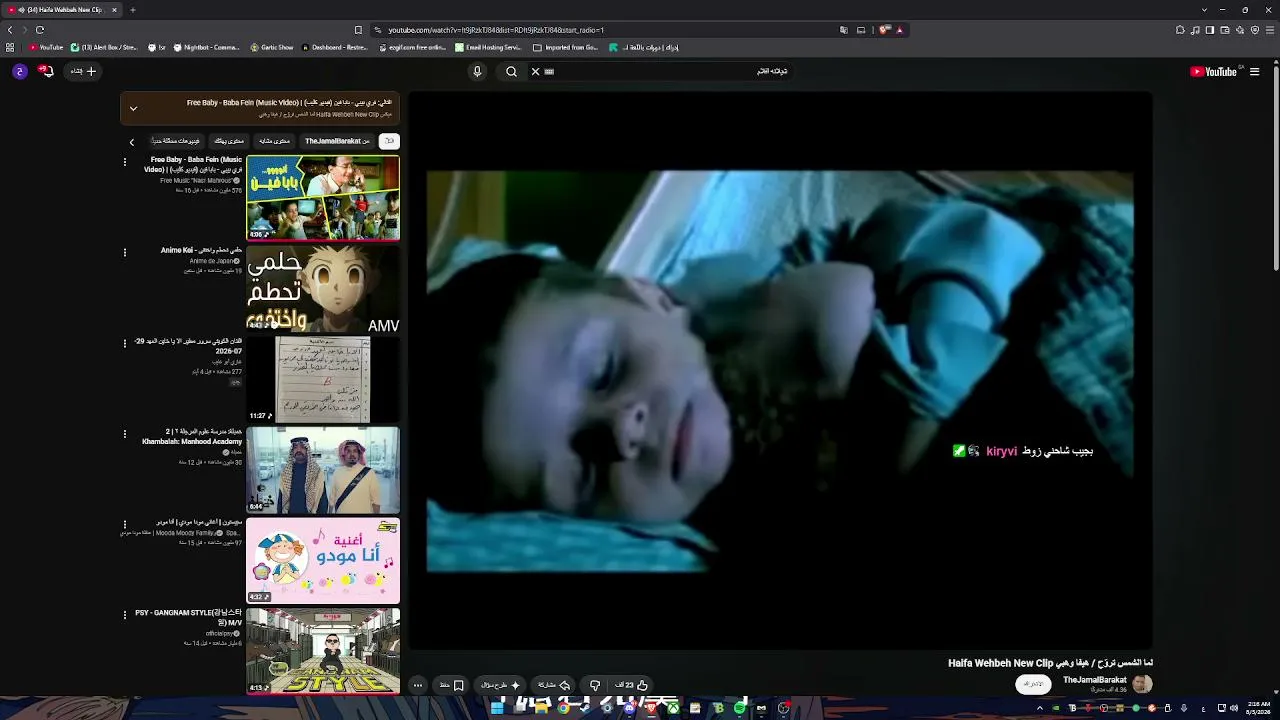Image resolution: width=1280 pixels, height=720 pixels.
Task: Click the YouTube search magnifier button
Action: coord(511,71)
